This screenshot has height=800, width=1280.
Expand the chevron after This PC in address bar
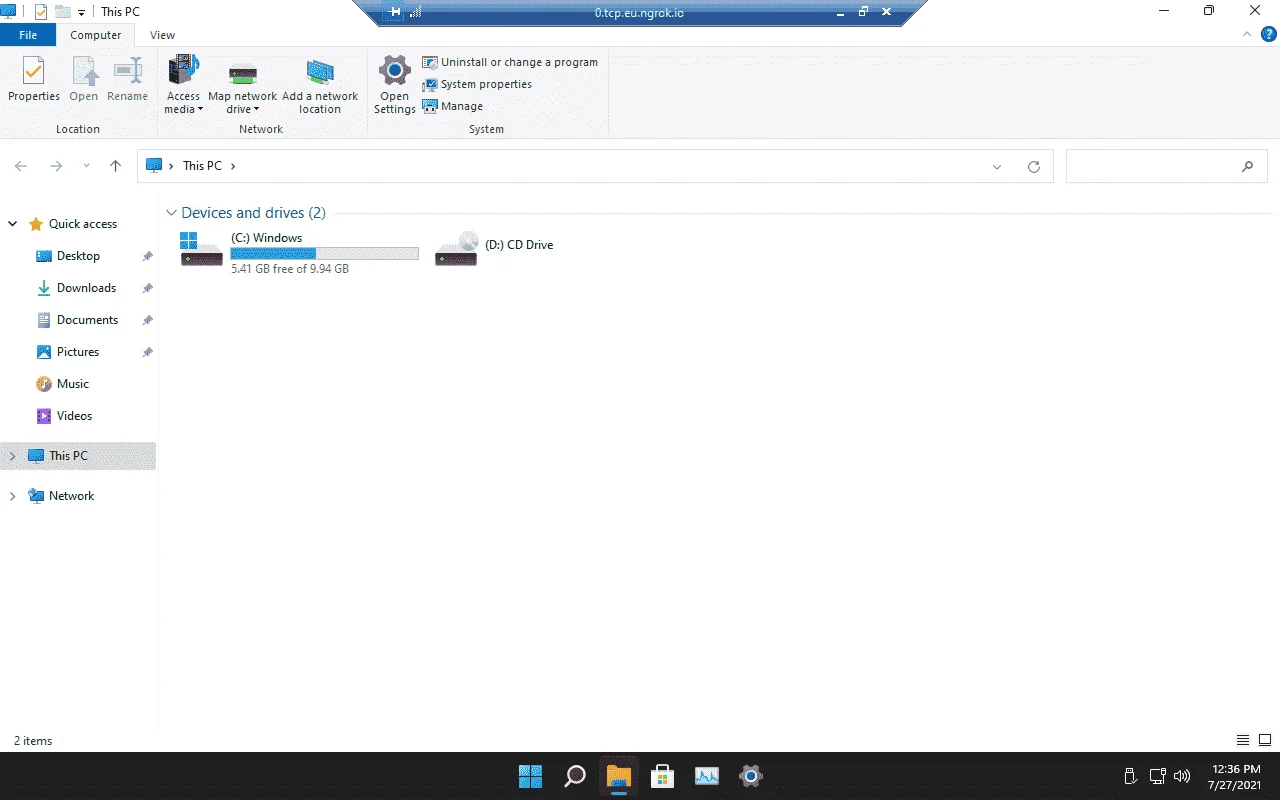[x=233, y=166]
